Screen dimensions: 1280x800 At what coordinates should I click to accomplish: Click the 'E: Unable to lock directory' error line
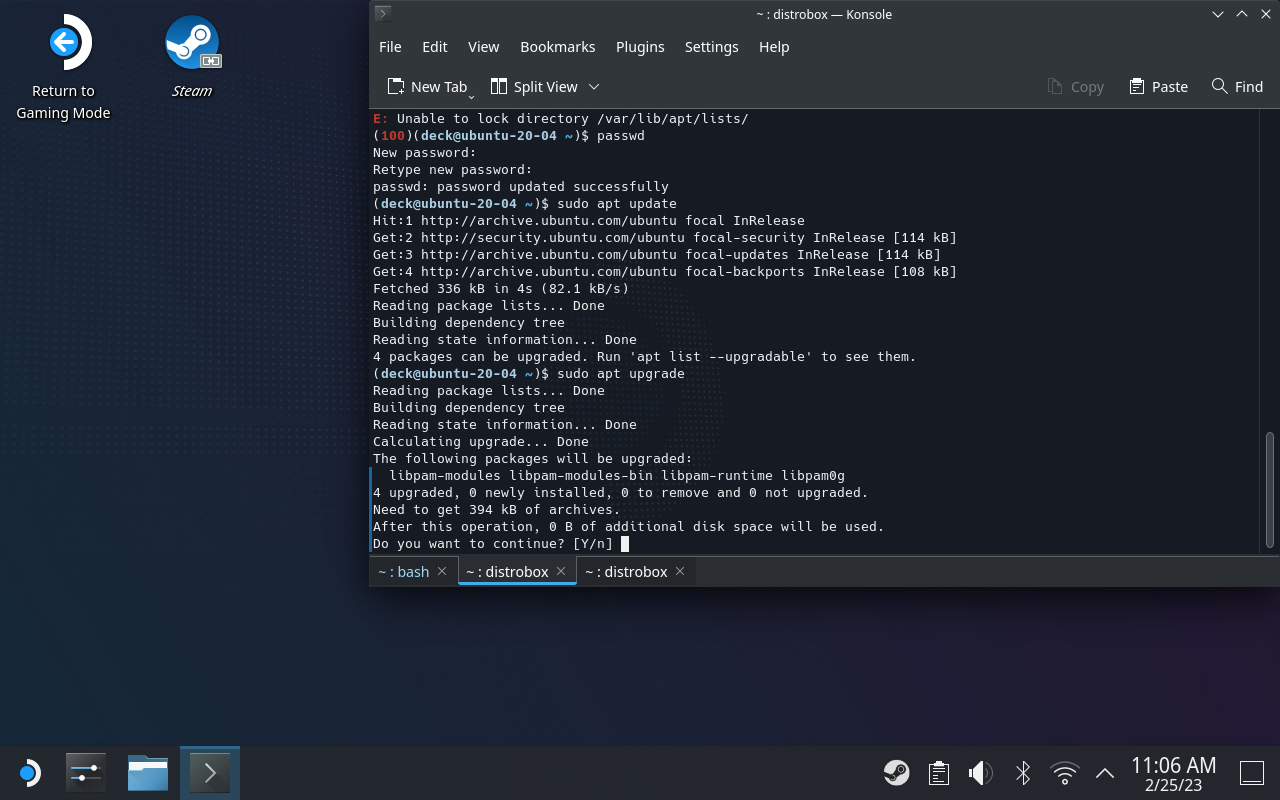(x=561, y=119)
